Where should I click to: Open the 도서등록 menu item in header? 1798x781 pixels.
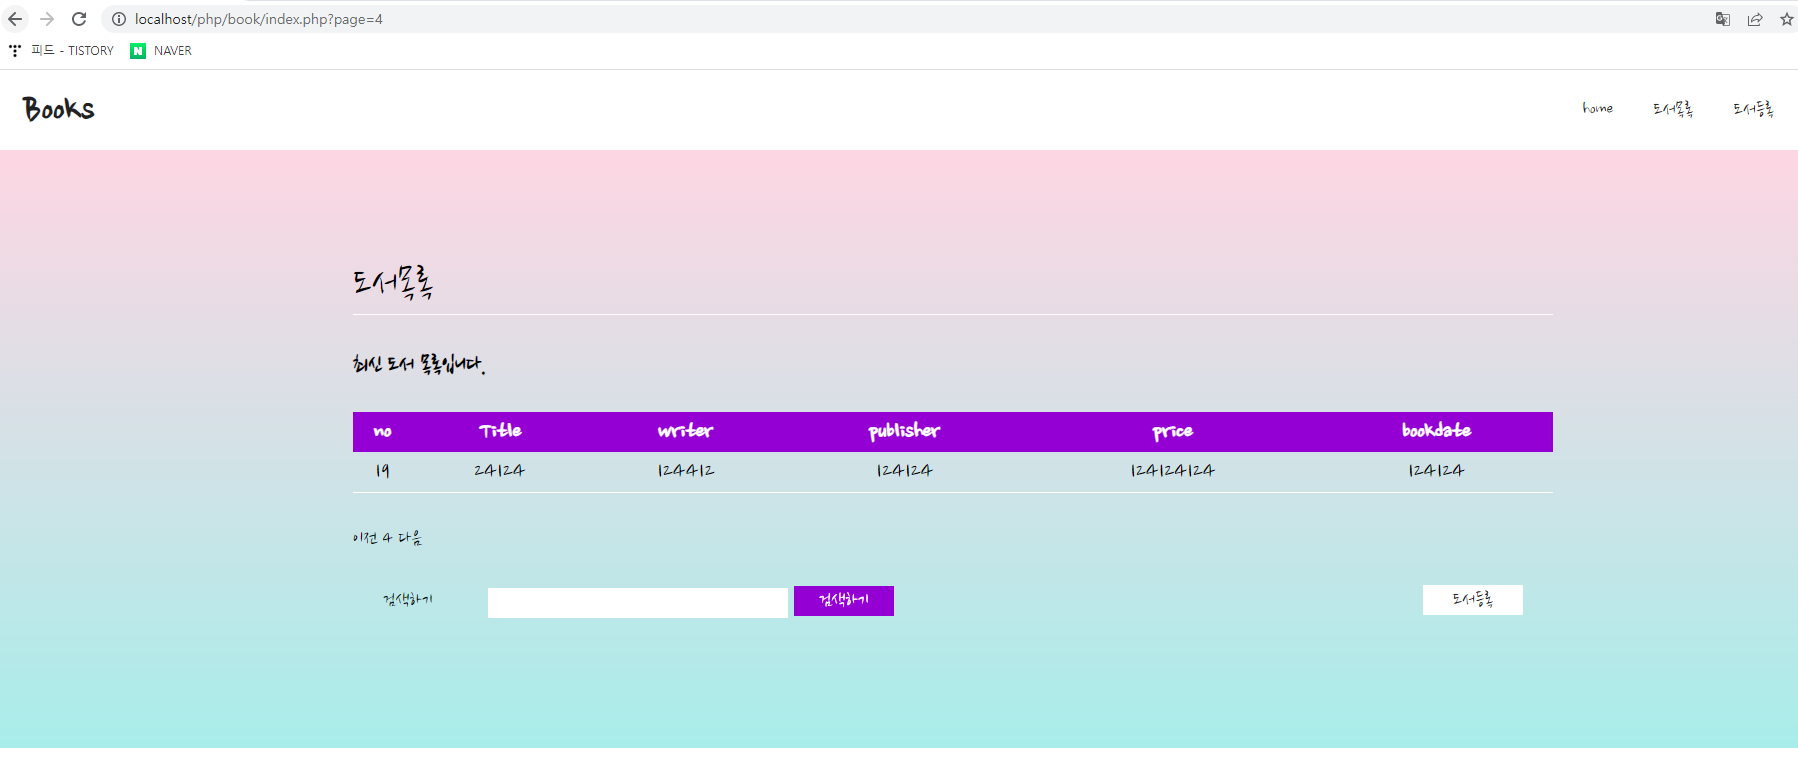[1753, 109]
